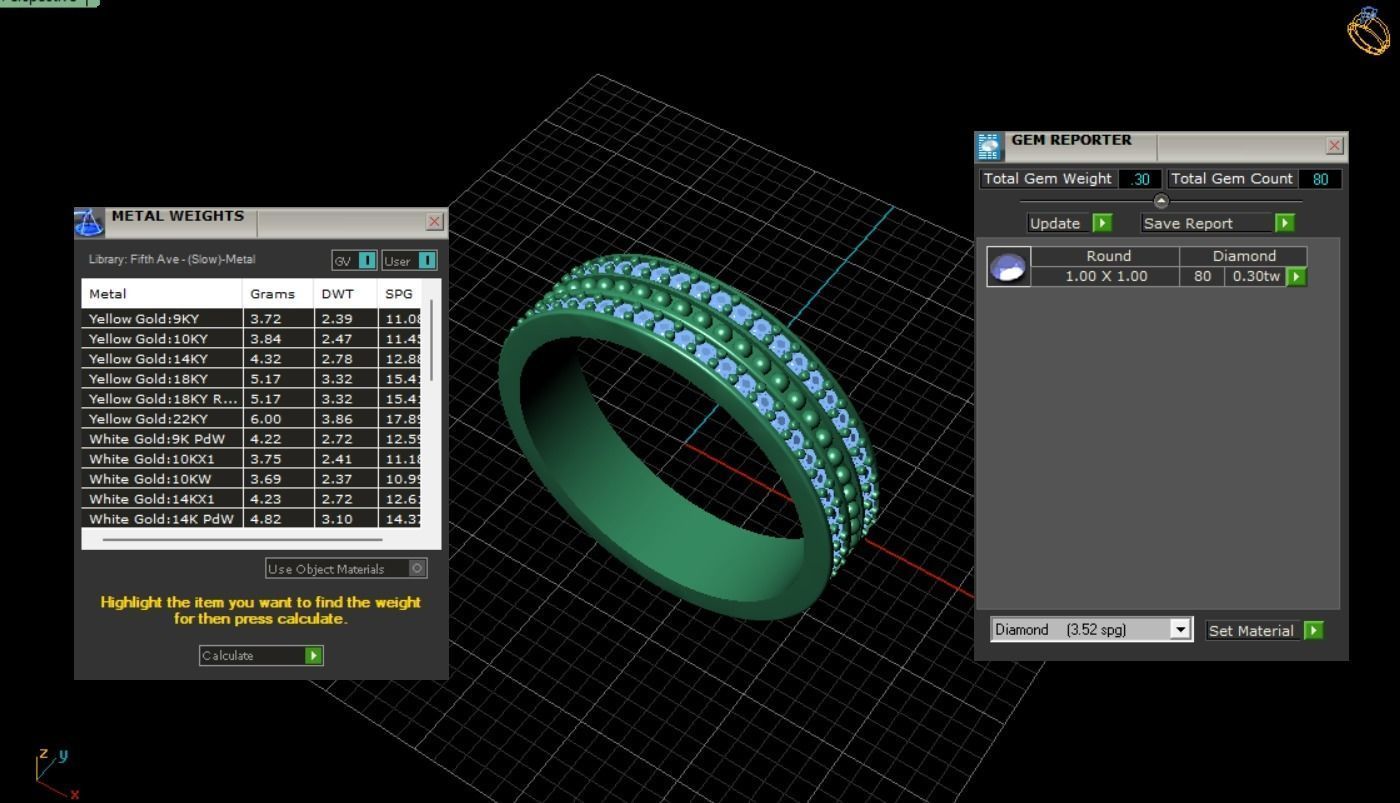Click the metal list vertical scrollbar

click(431, 340)
